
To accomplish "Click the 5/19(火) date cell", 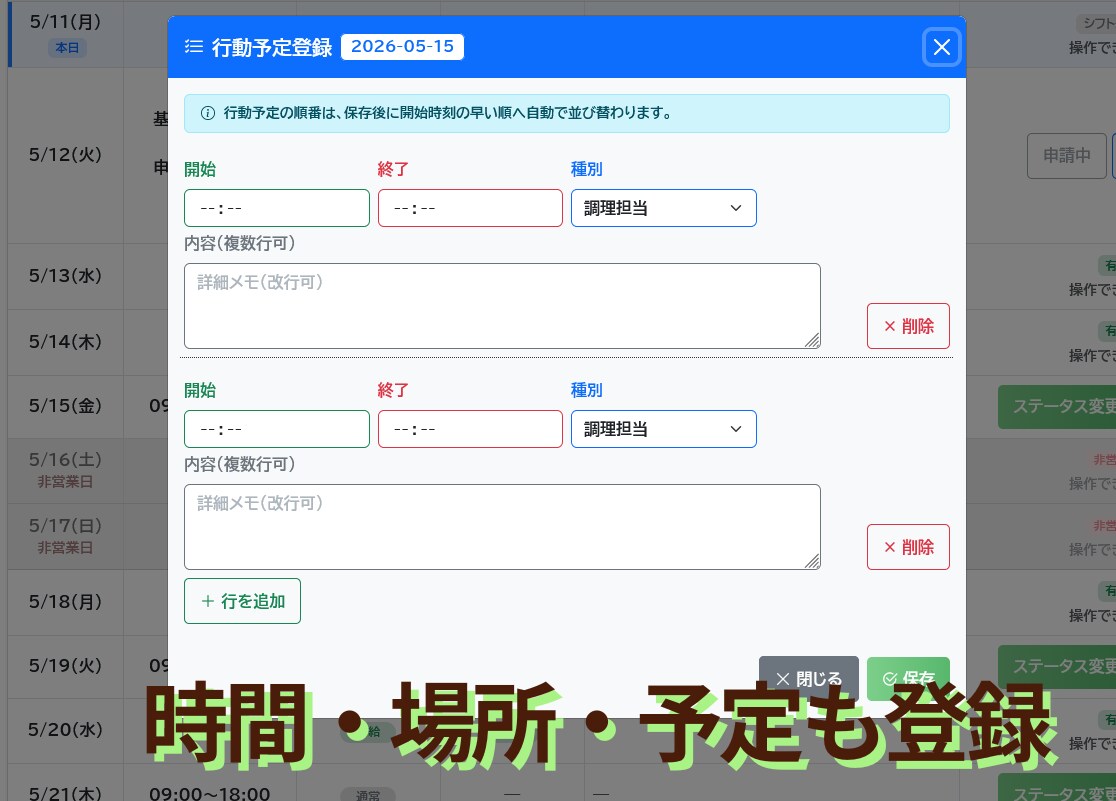I will (x=65, y=666).
